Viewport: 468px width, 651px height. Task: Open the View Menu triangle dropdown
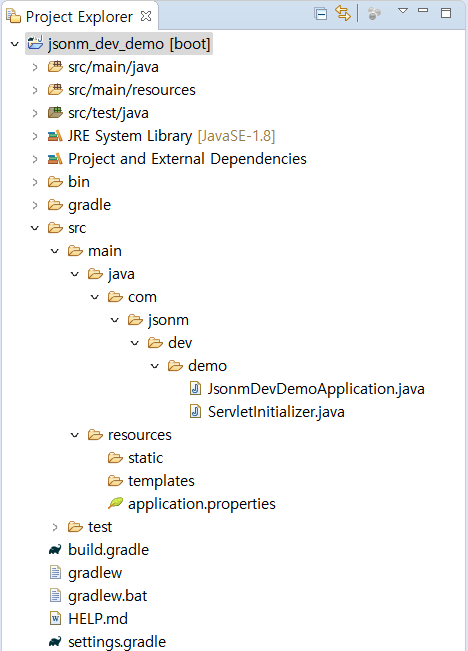point(403,10)
